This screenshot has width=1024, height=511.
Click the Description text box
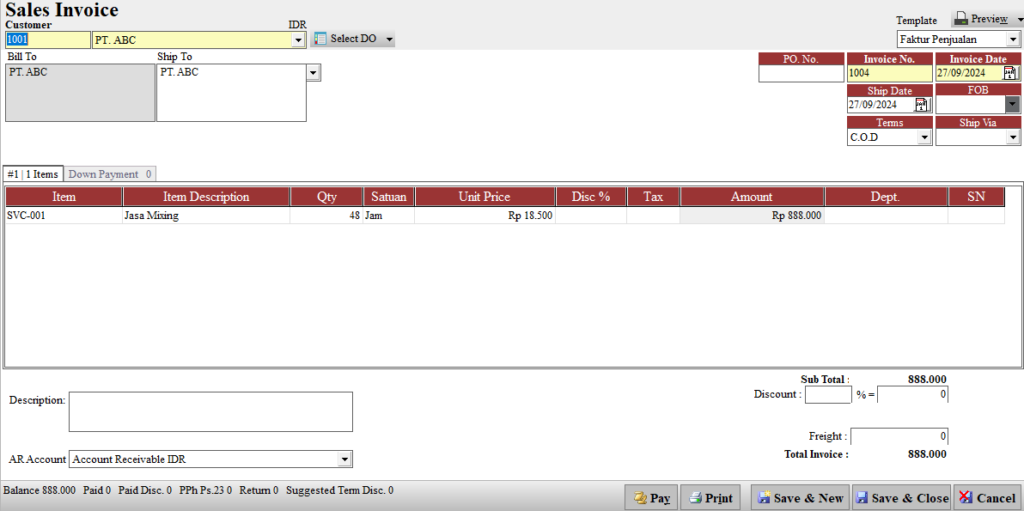pos(210,412)
